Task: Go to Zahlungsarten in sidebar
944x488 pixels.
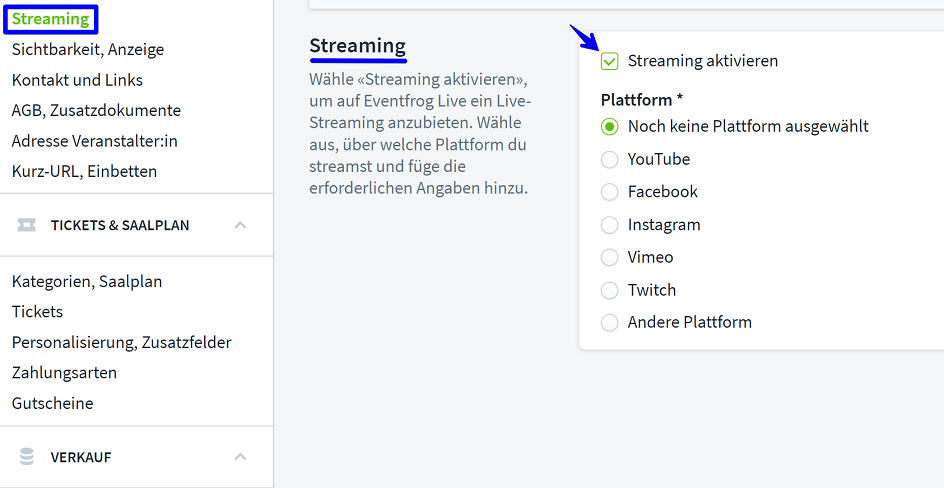Action: pyautogui.click(x=64, y=372)
